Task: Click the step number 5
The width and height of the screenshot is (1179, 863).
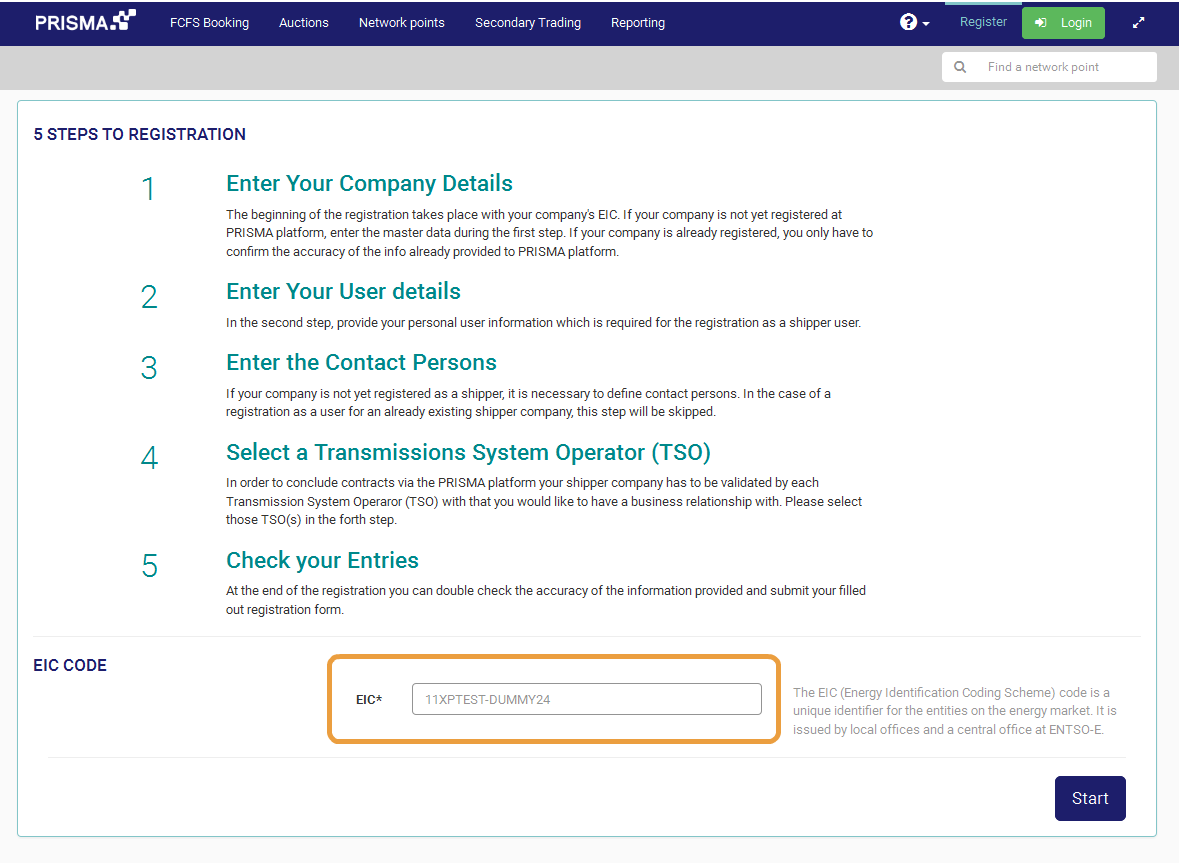Action: click(x=149, y=566)
